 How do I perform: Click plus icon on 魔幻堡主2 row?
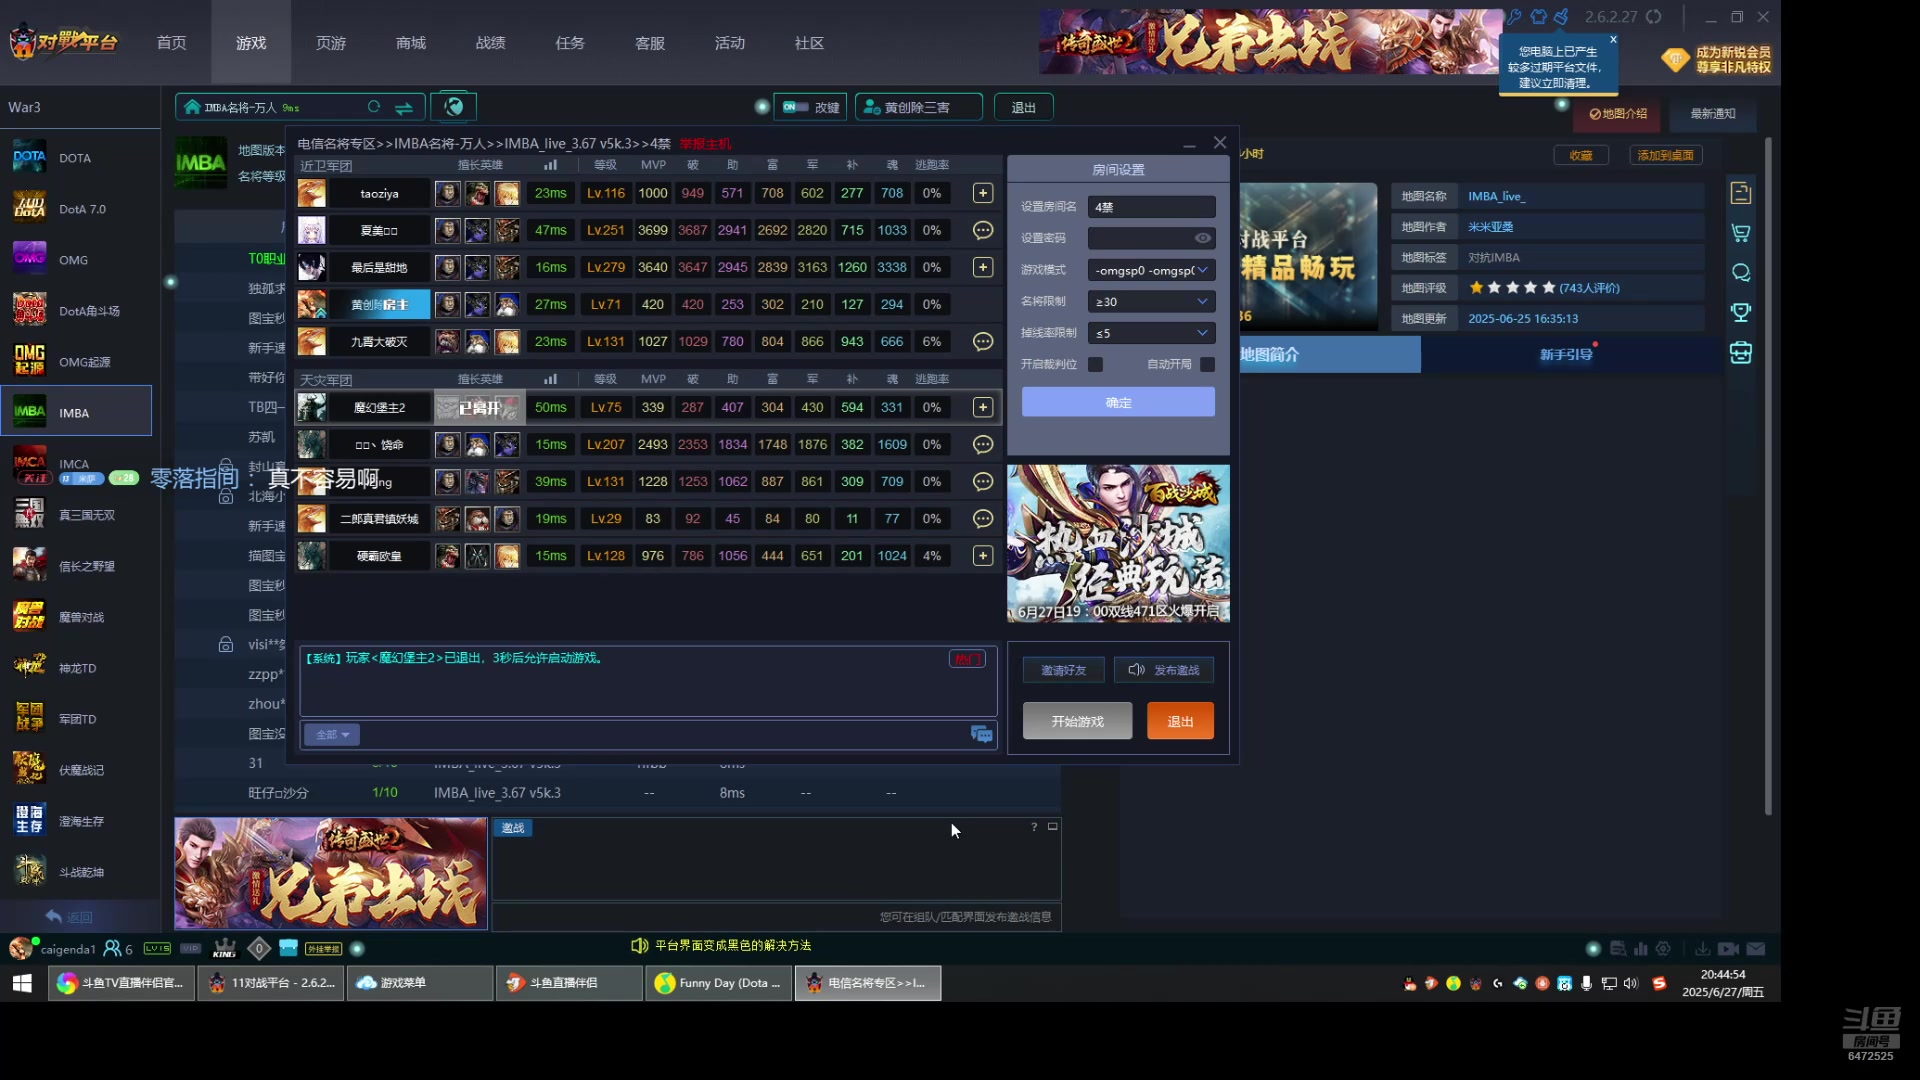[983, 407]
